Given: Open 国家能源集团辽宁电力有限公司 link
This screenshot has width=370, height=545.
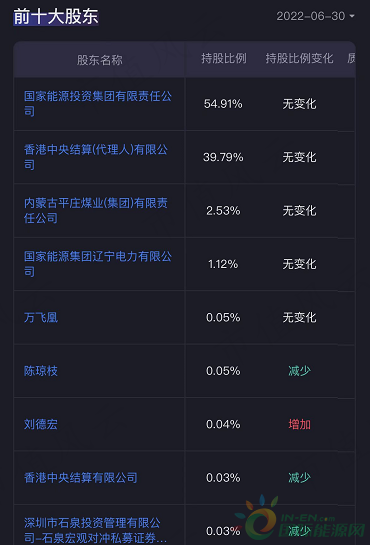Looking at the screenshot, I should point(98,264).
